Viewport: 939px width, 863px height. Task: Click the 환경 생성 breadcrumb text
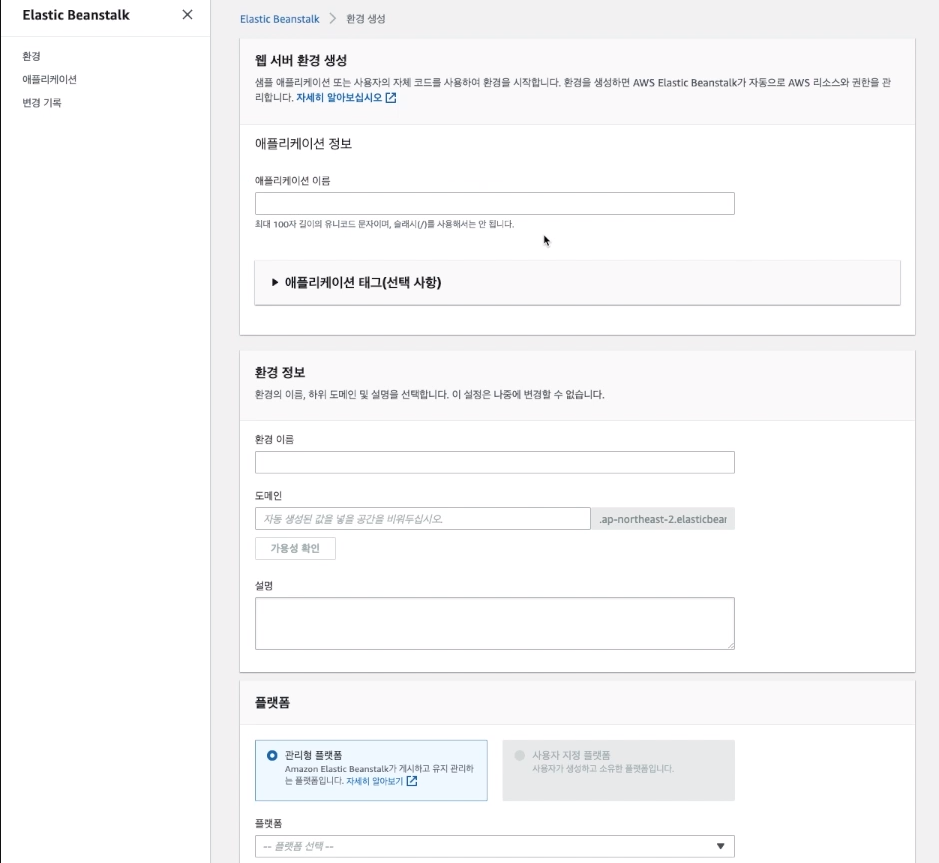tap(366, 19)
